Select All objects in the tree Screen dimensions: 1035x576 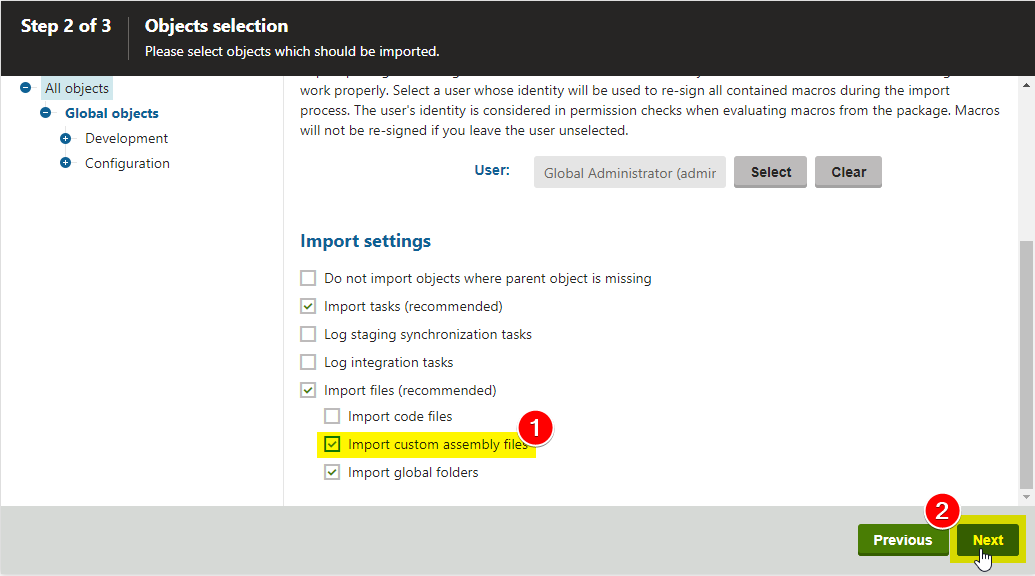point(76,89)
